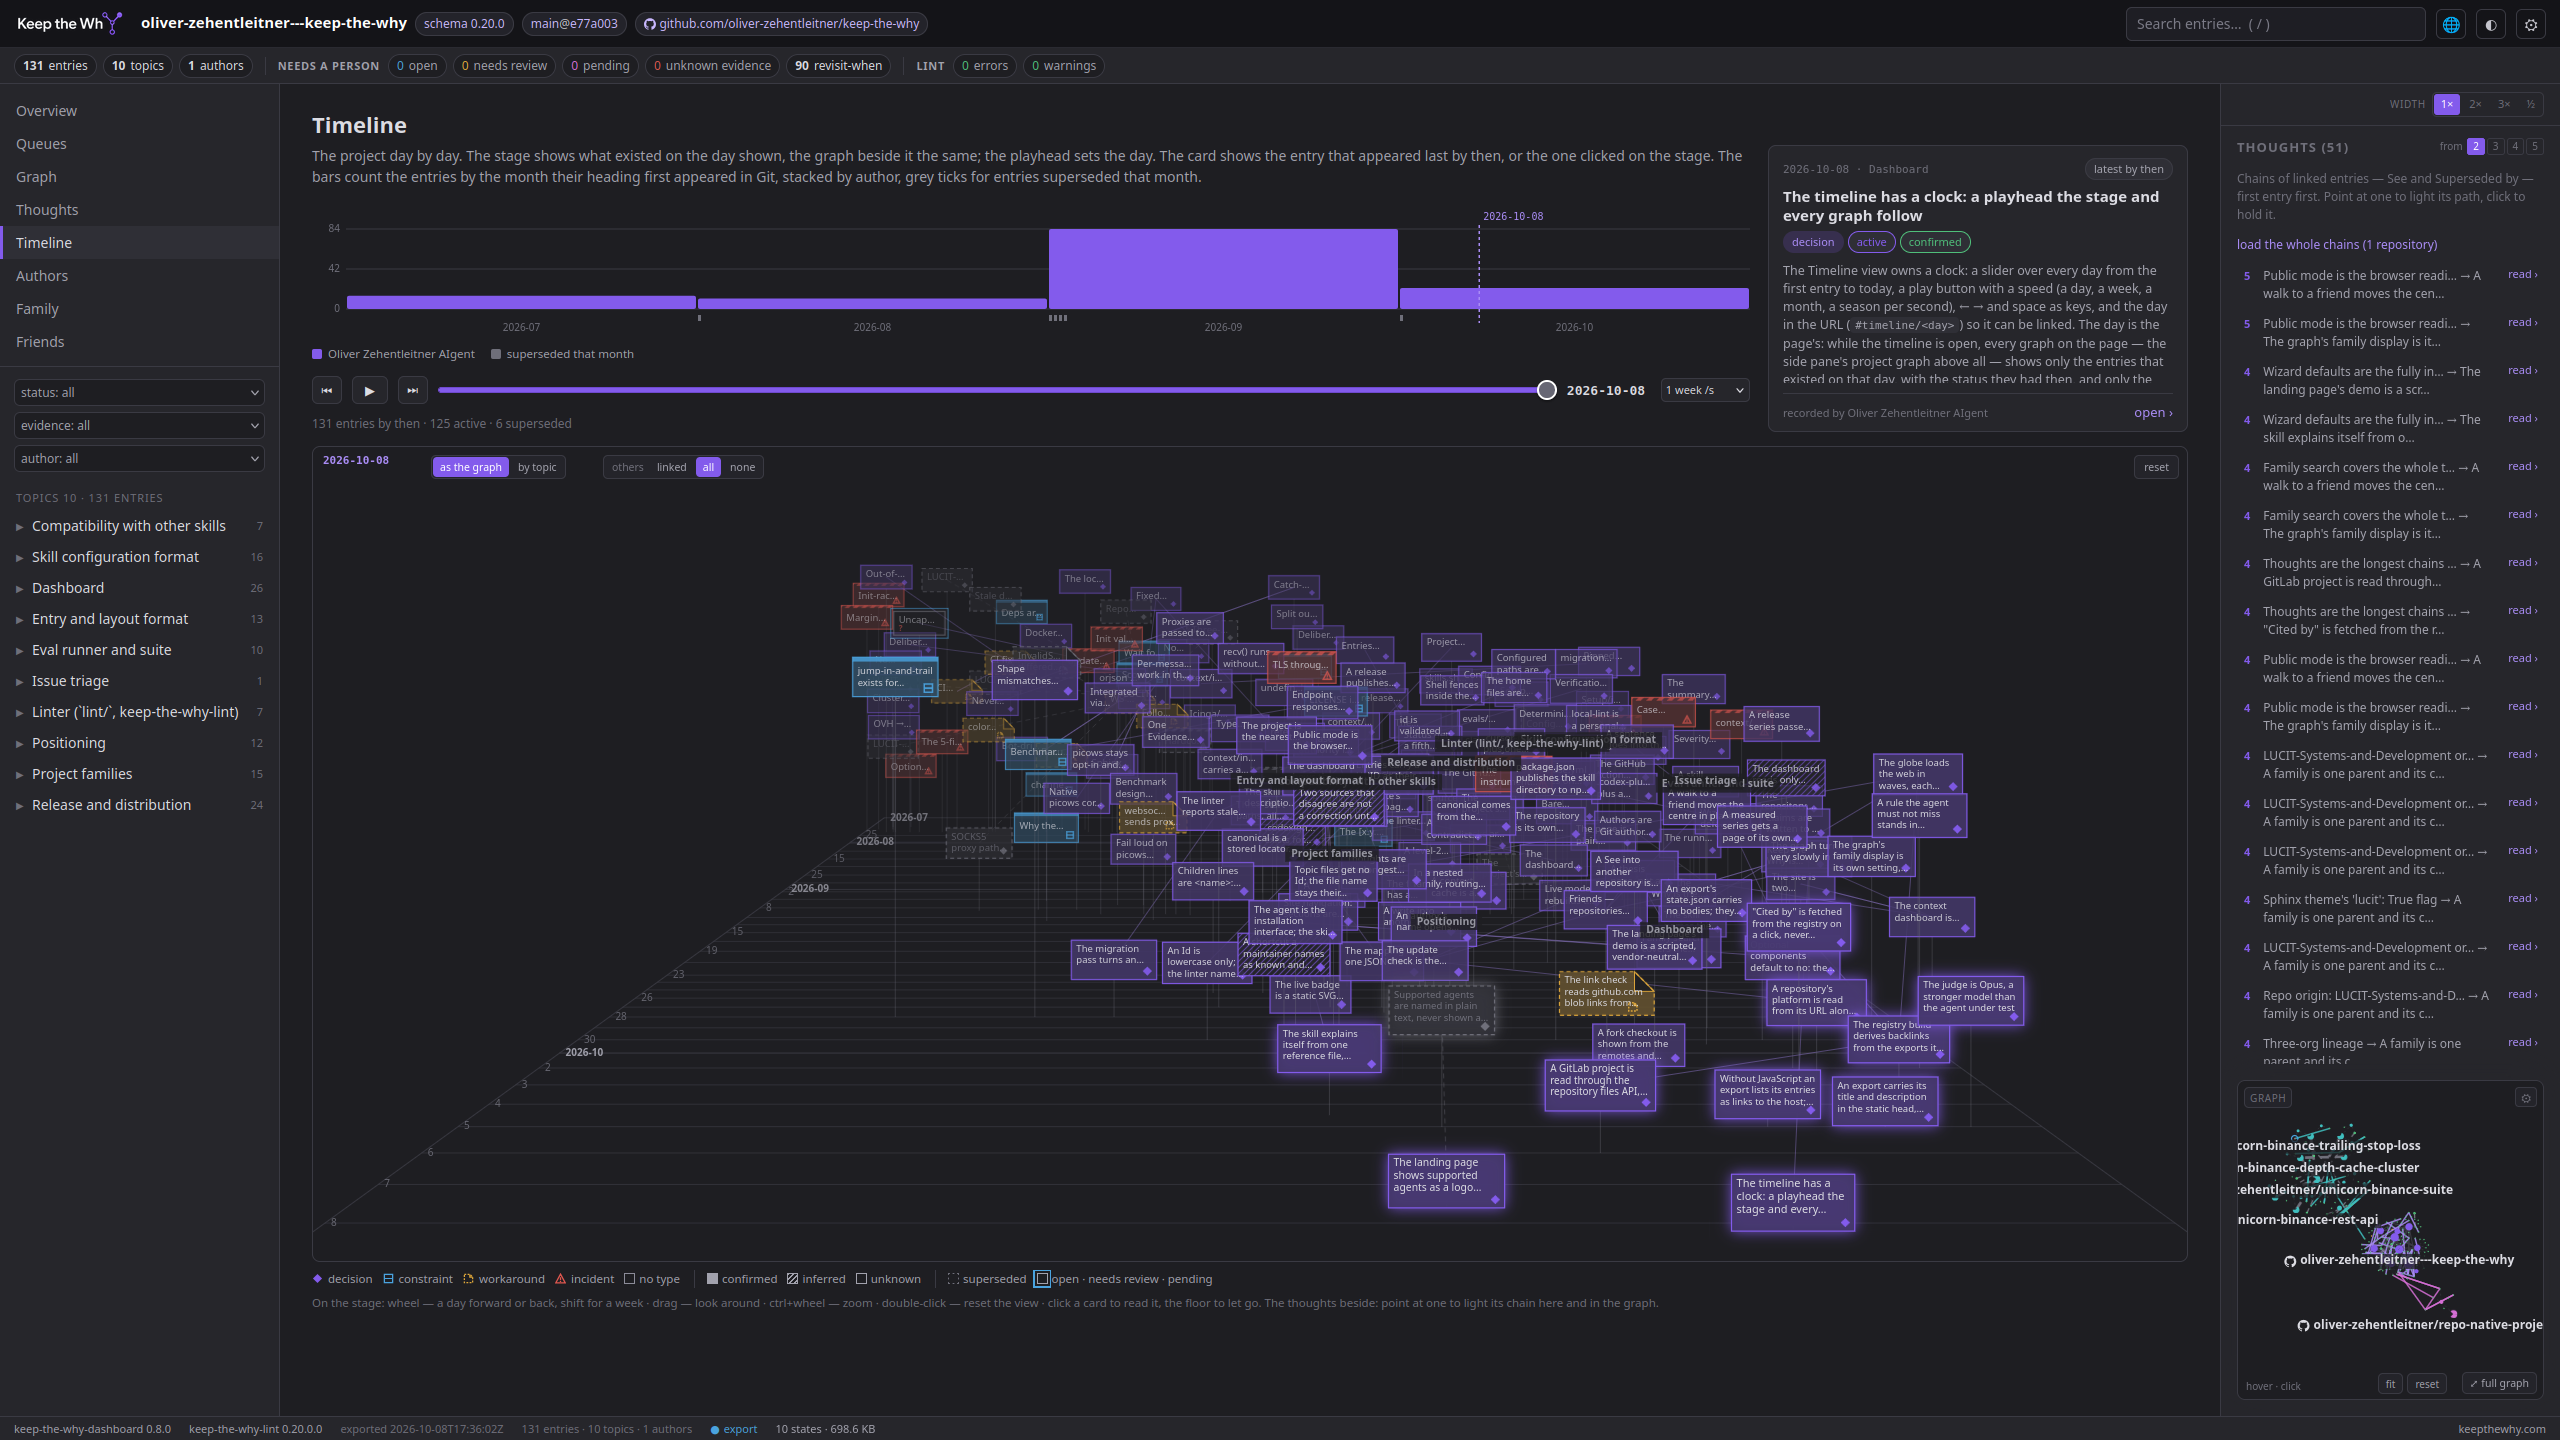Screen dimensions: 2560x1440
Task: Go to the Graph page
Action: pyautogui.click(x=139, y=177)
